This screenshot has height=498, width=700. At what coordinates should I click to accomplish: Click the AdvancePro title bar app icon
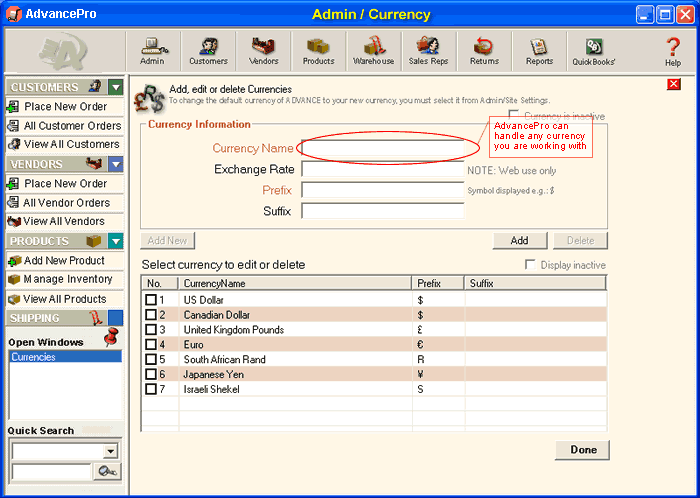click(x=14, y=14)
